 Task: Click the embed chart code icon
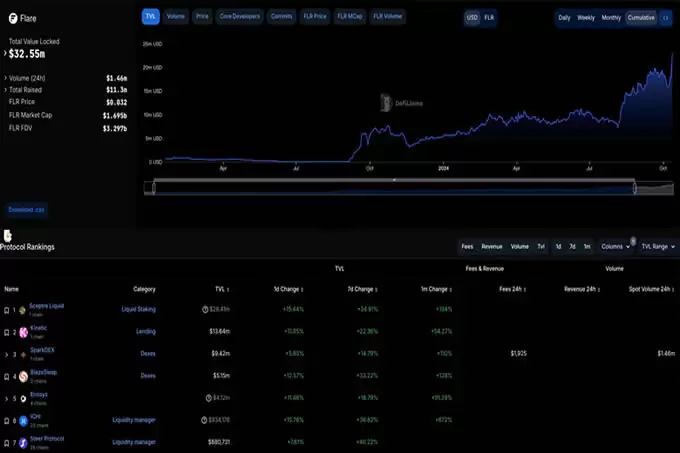point(666,18)
